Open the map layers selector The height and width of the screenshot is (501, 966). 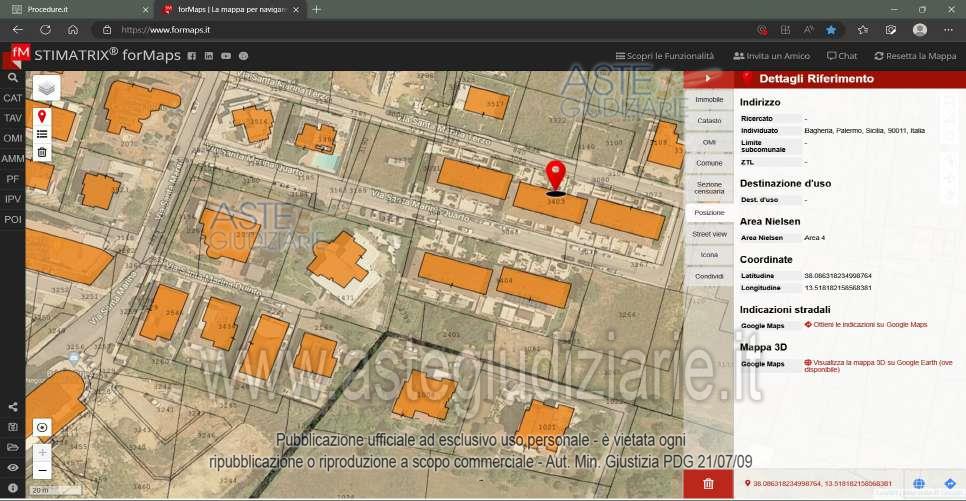click(x=46, y=89)
